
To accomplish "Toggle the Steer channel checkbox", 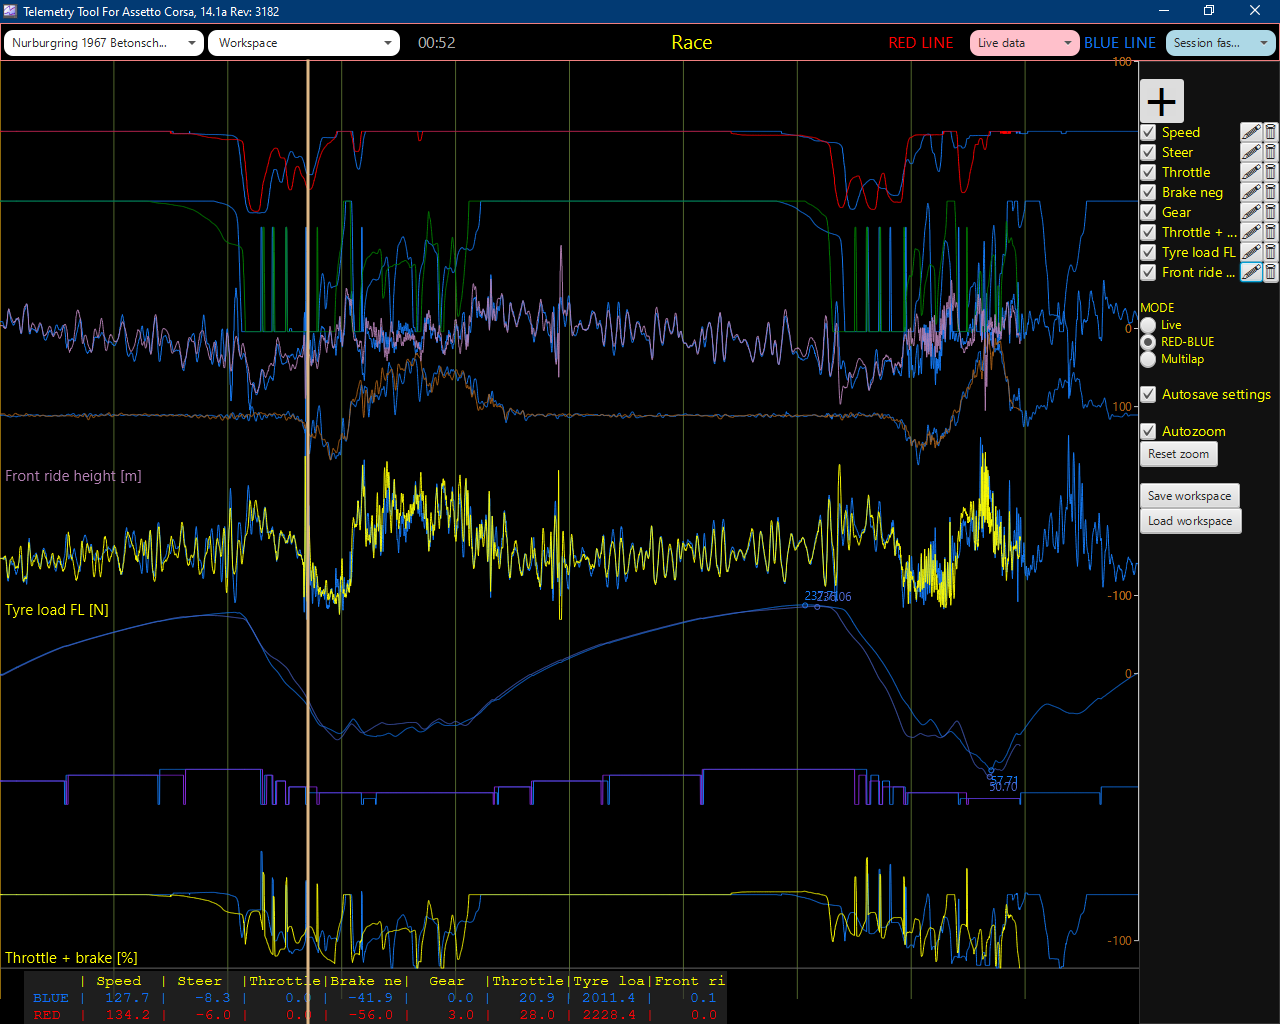I will pos(1148,152).
